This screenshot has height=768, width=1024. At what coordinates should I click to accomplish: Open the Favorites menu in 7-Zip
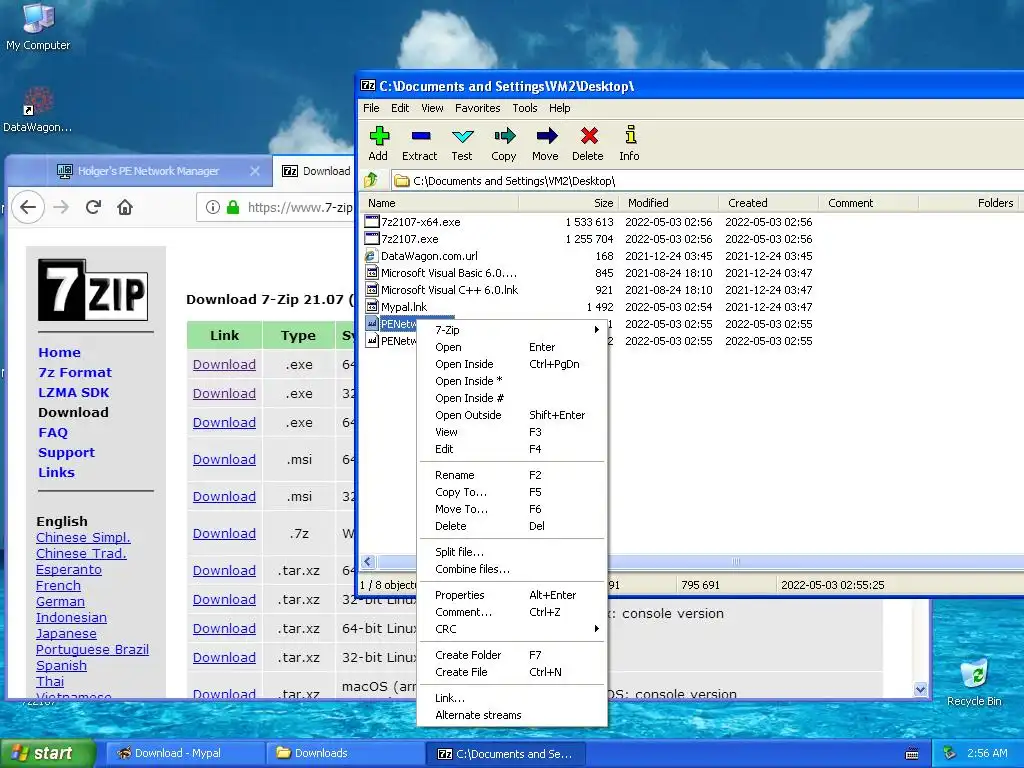pos(477,108)
